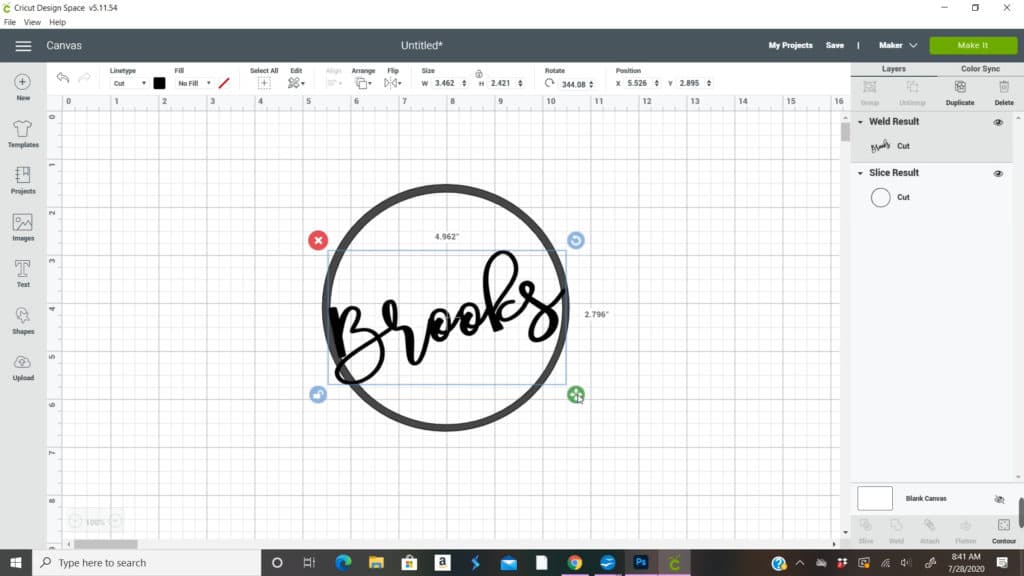Open the hamburger menu next to Canvas
The height and width of the screenshot is (576, 1024).
pos(23,46)
